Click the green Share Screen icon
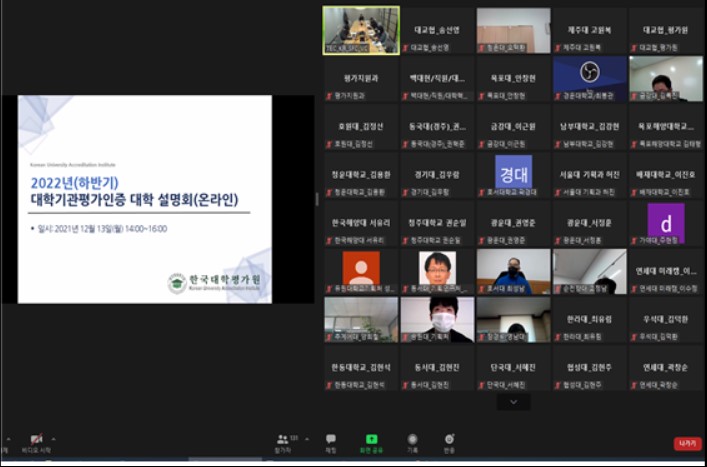Viewport: 707px width, 467px height. (x=372, y=439)
